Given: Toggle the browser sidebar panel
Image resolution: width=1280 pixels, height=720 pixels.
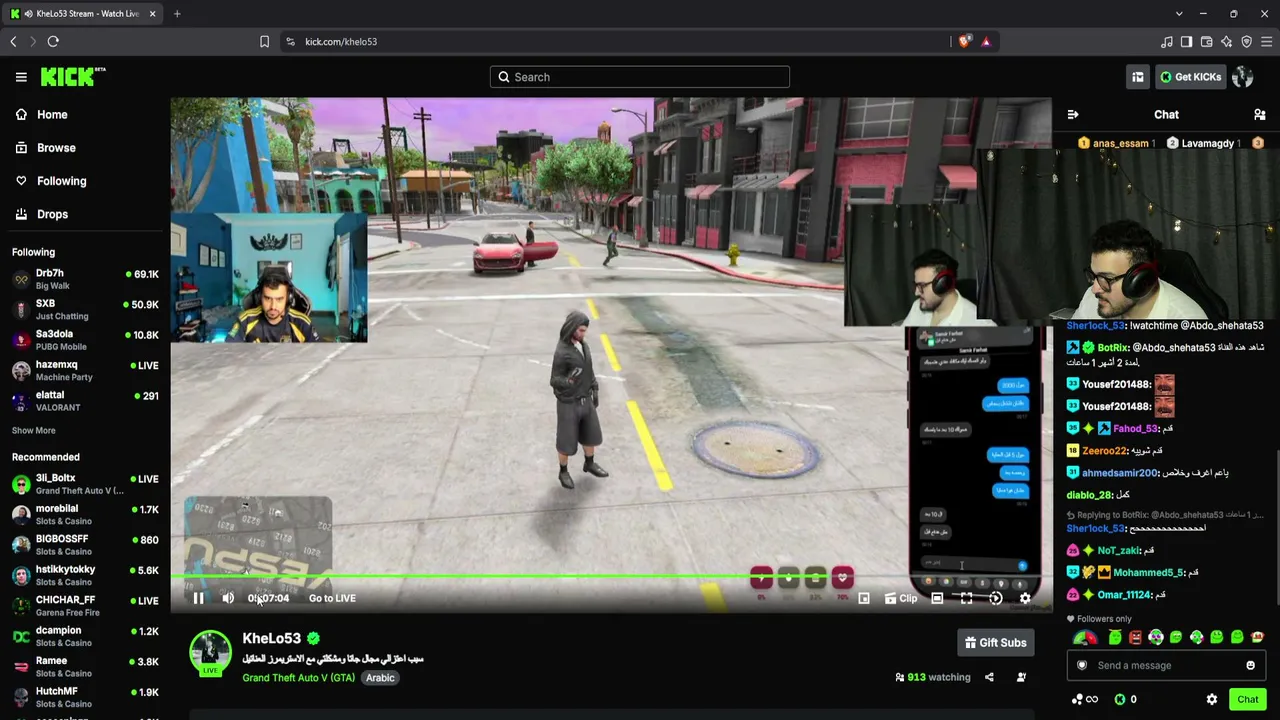Looking at the screenshot, I should tap(1186, 42).
